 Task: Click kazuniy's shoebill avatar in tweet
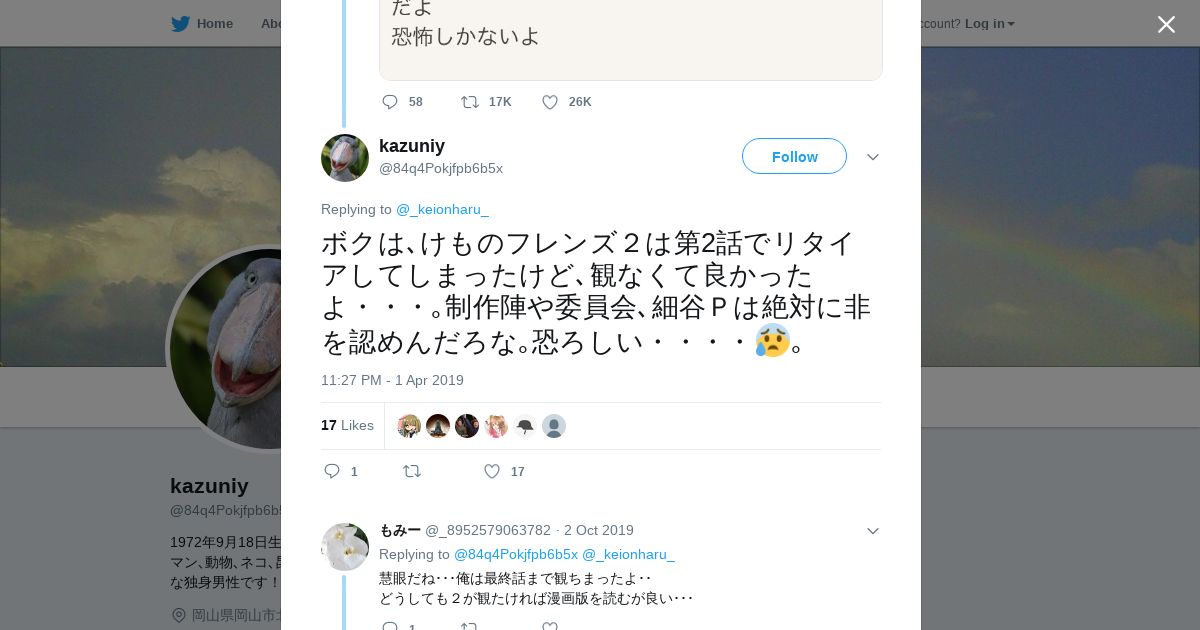(345, 158)
